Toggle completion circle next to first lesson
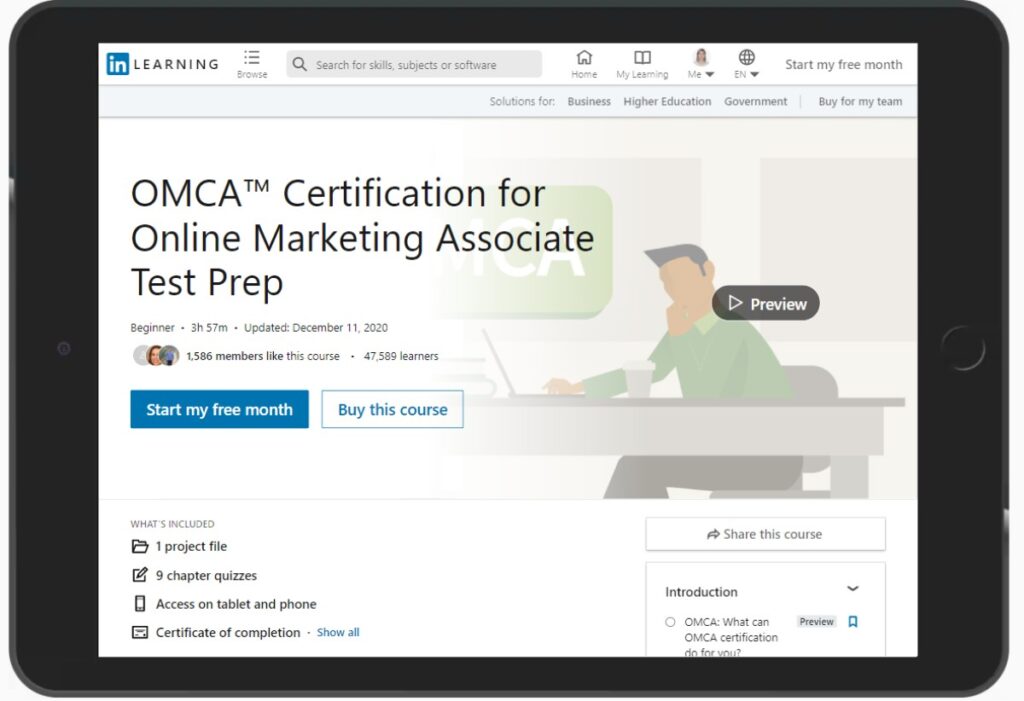This screenshot has height=701, width=1024. click(x=670, y=621)
